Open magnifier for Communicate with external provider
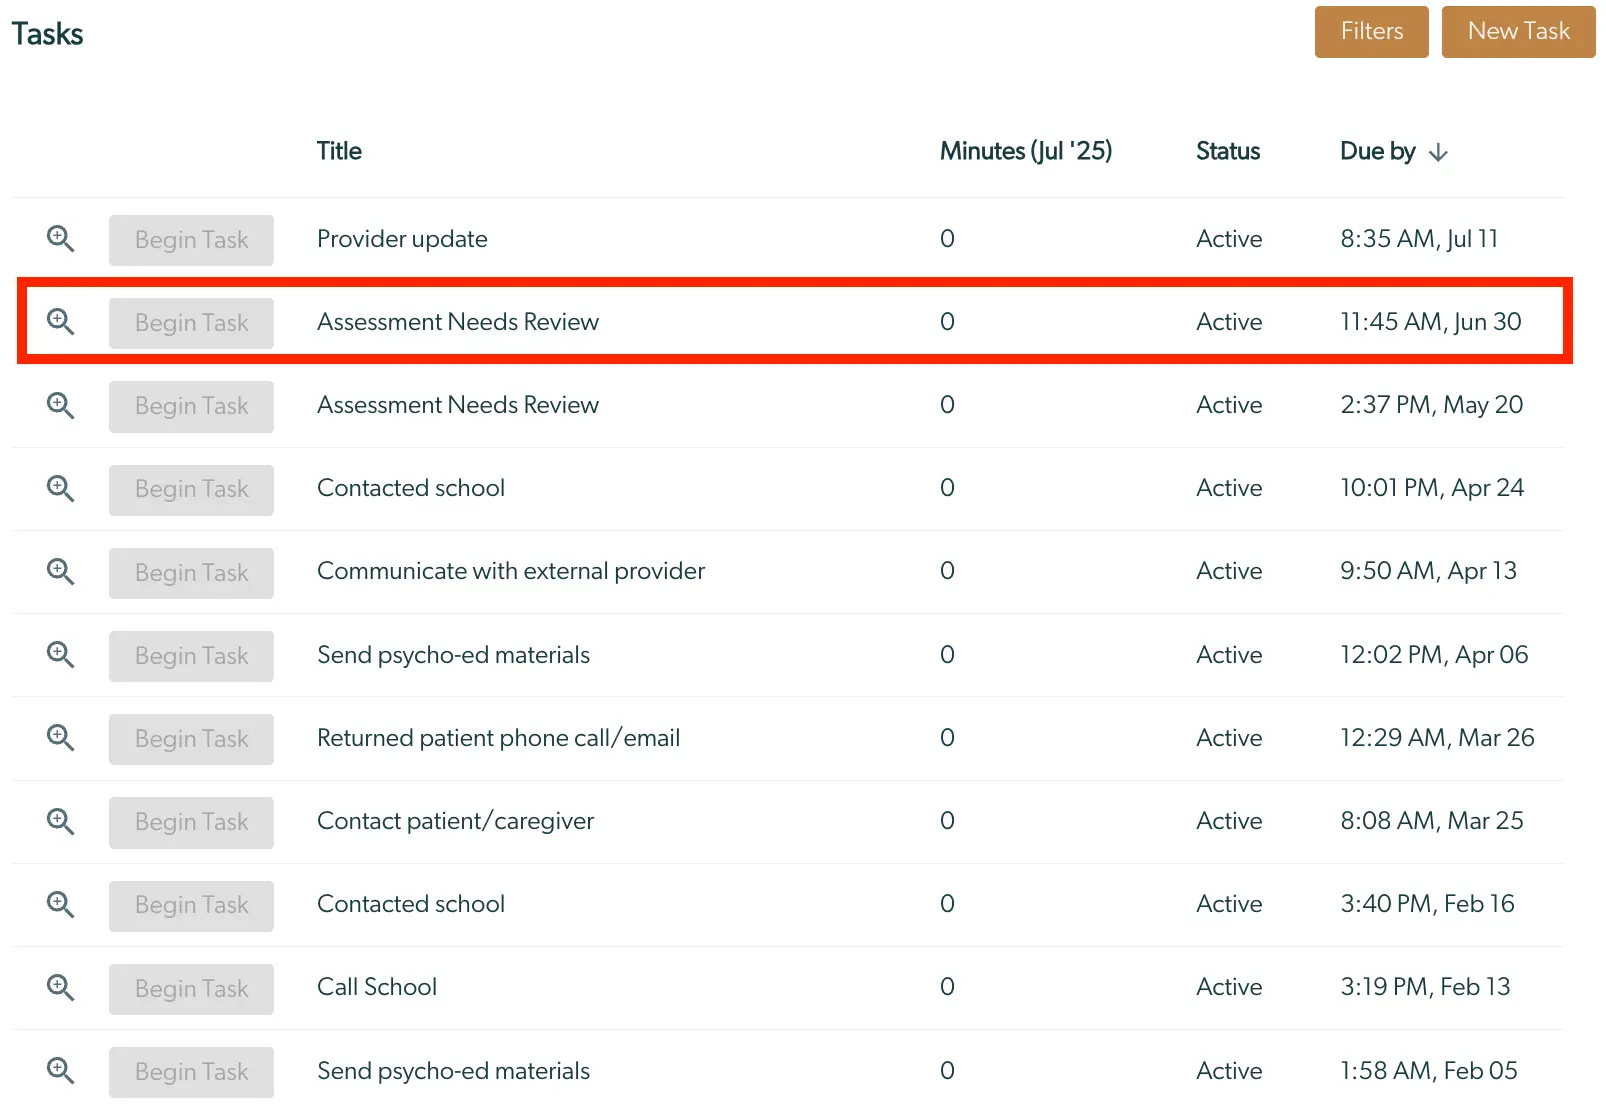 click(x=60, y=572)
